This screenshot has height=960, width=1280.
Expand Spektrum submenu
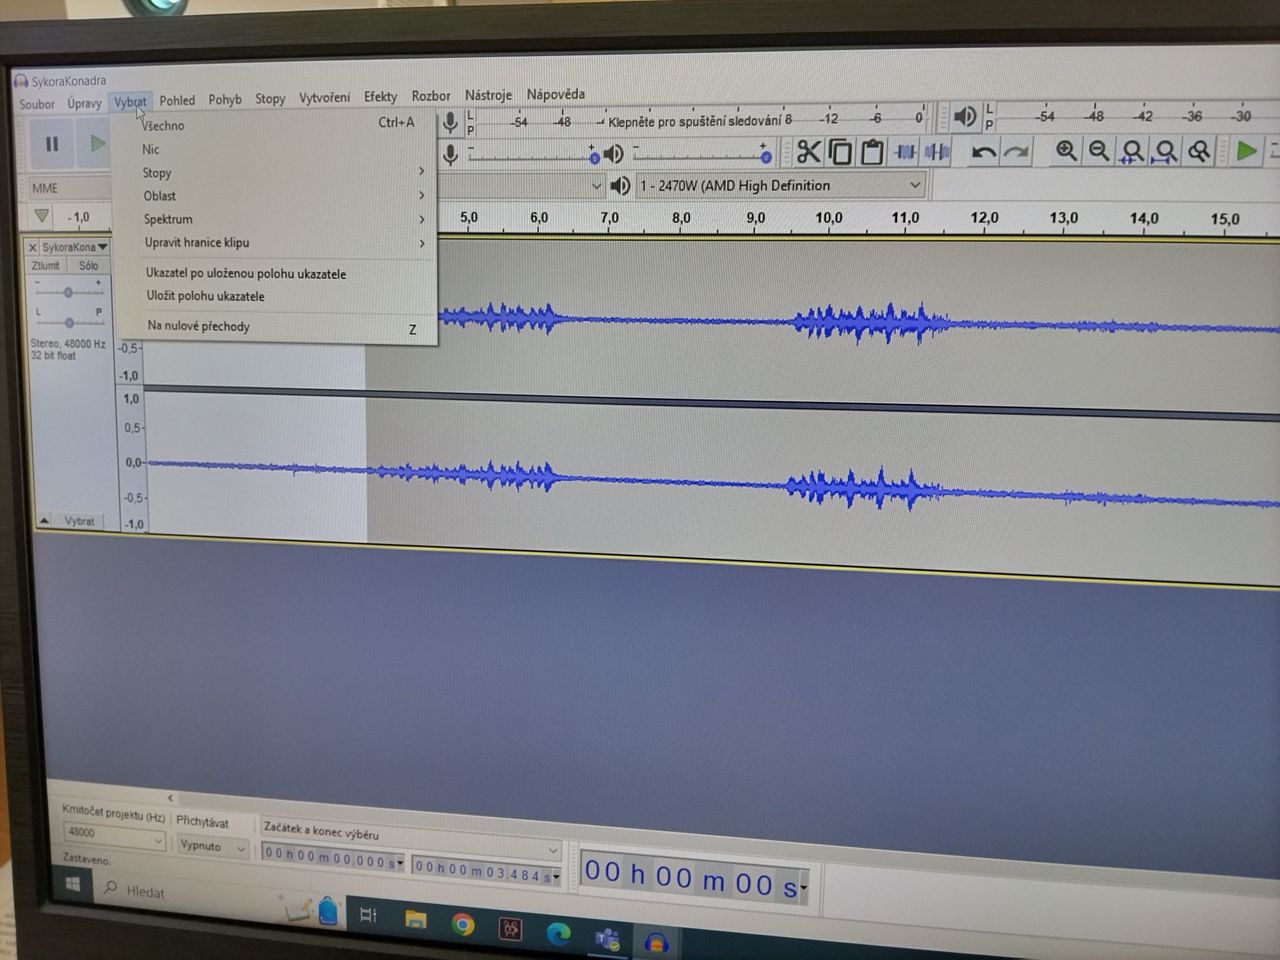[x=277, y=219]
